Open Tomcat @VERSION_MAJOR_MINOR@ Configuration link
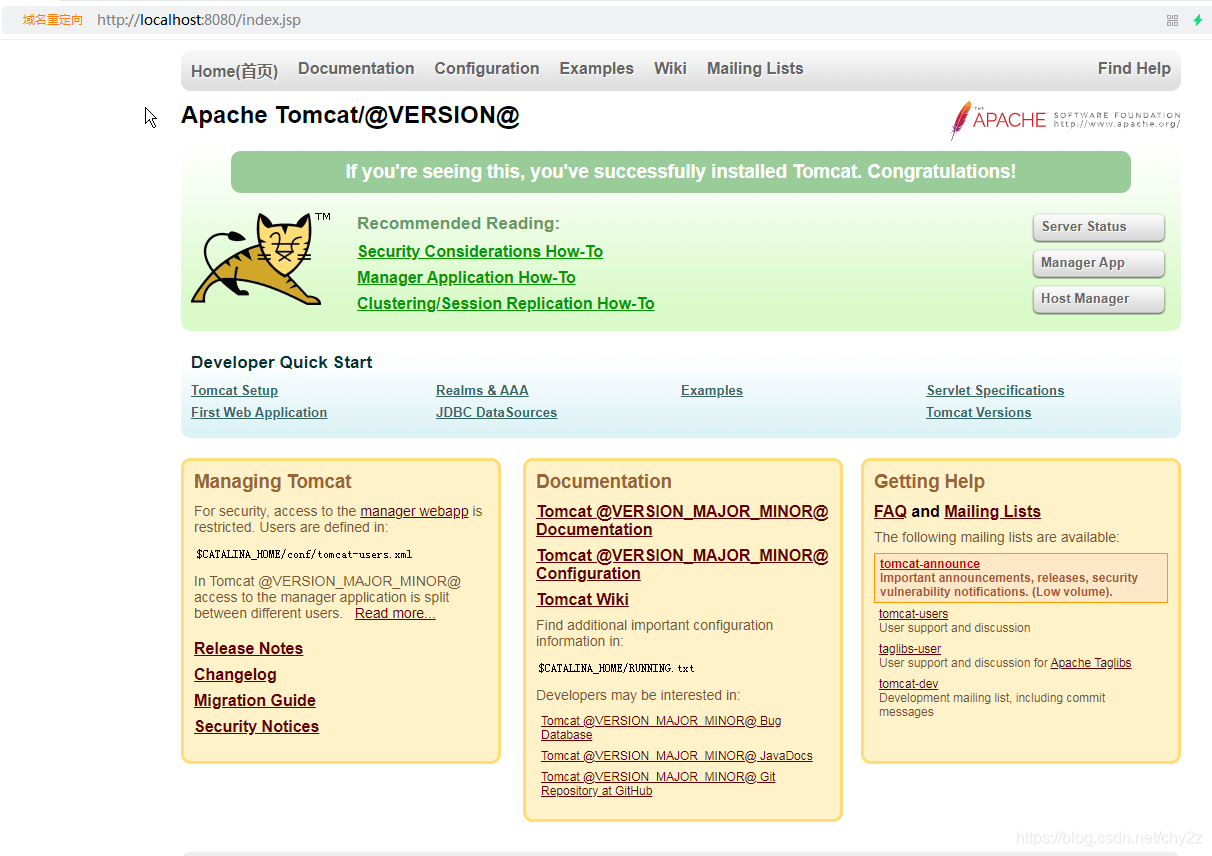This screenshot has width=1212, height=856. tap(682, 564)
